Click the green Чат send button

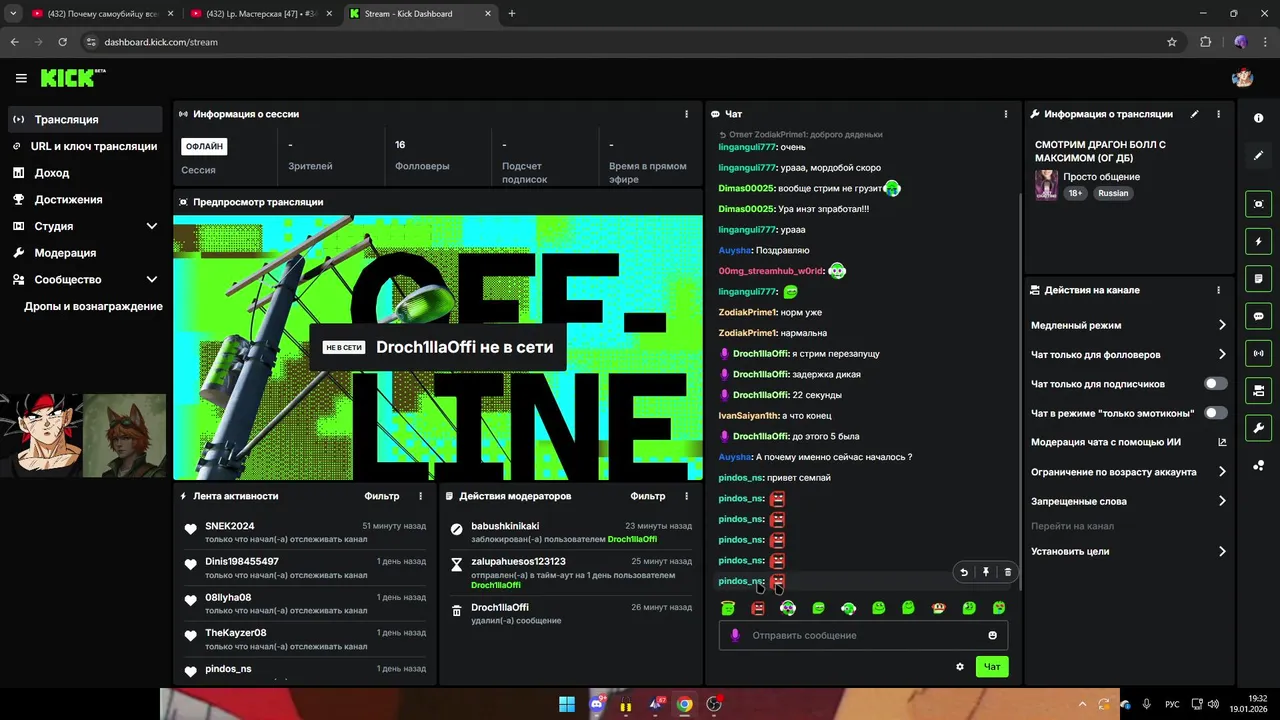[992, 666]
